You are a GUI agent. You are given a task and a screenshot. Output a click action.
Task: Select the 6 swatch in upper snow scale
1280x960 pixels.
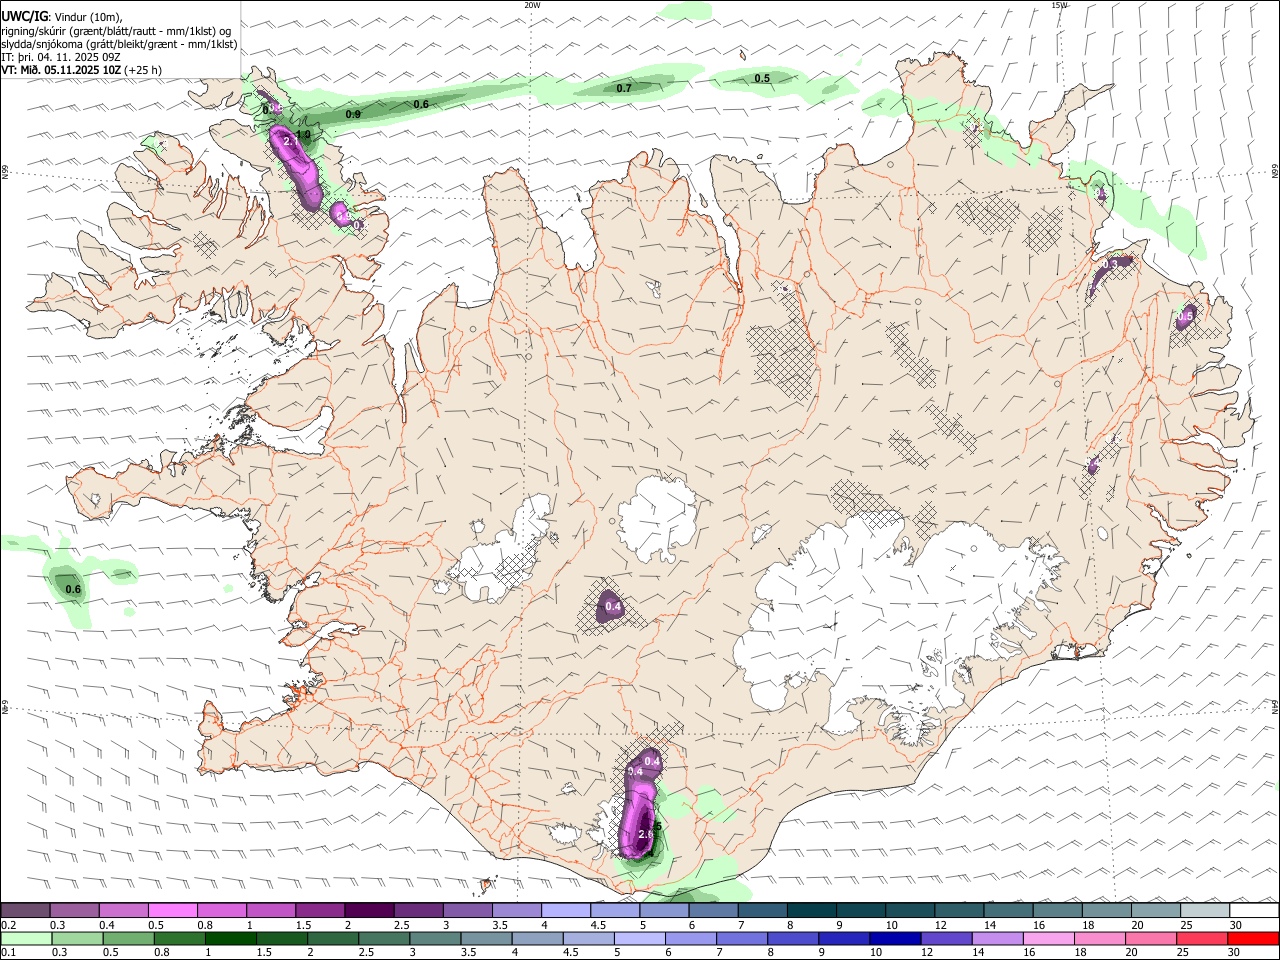coord(713,911)
